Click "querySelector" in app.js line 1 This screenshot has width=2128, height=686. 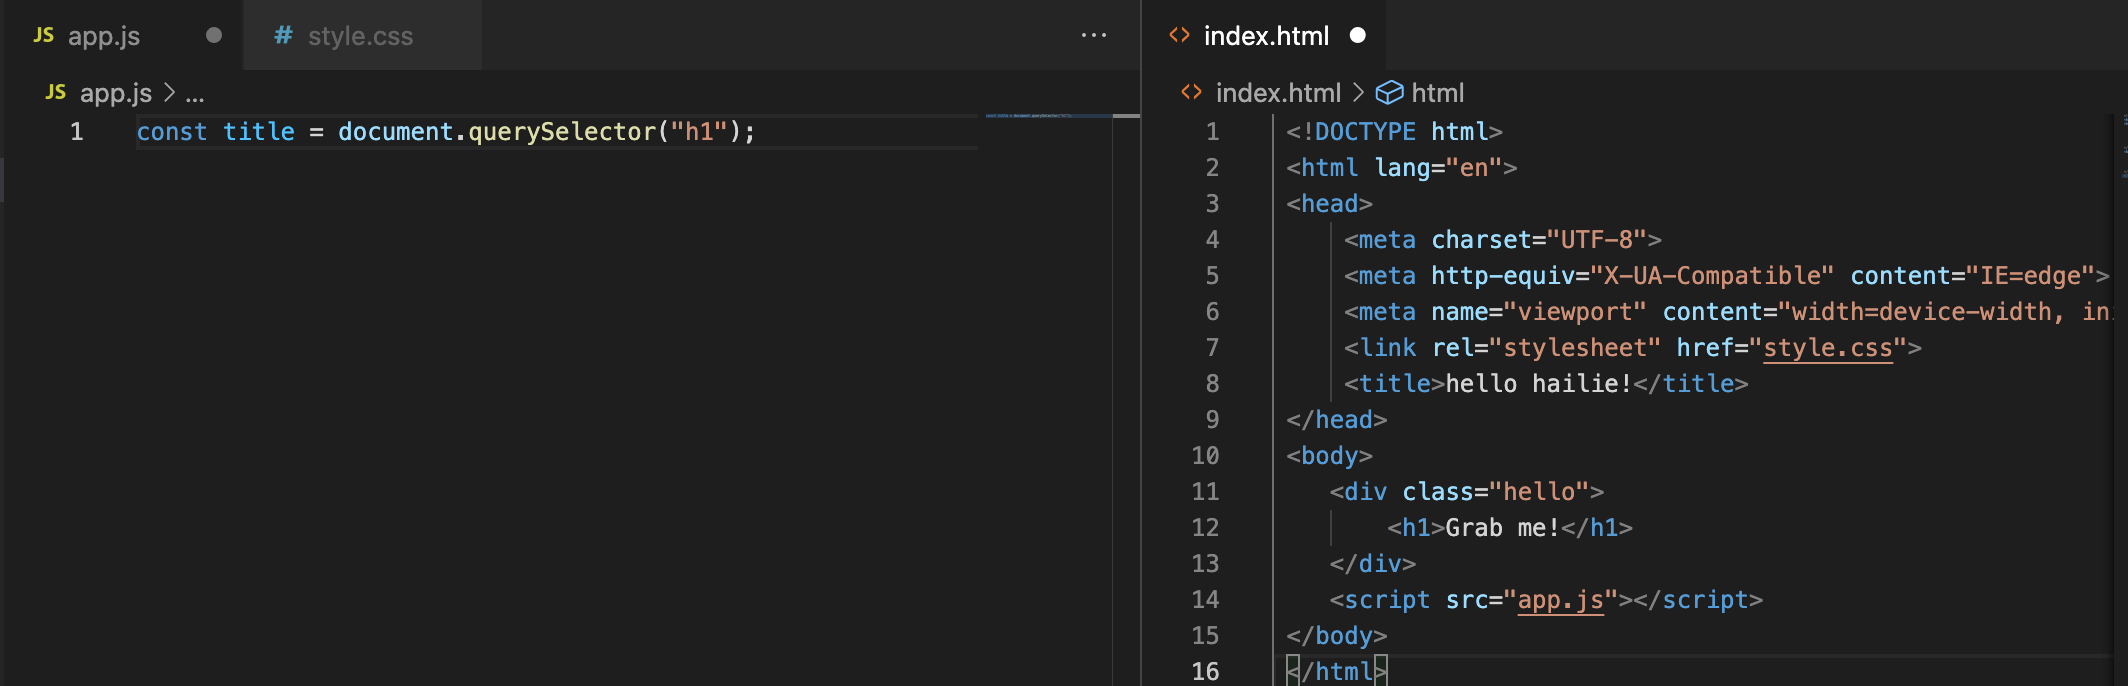(x=562, y=132)
